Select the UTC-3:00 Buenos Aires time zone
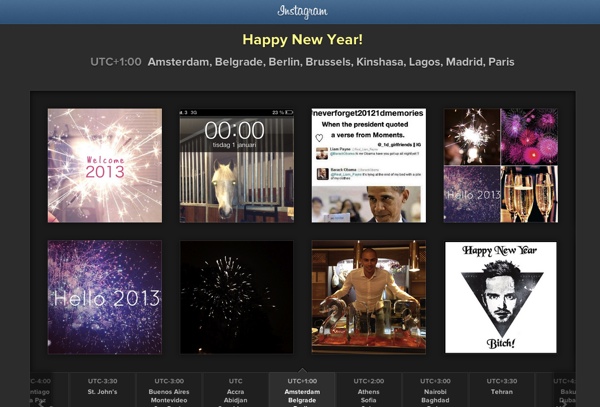This screenshot has width=600, height=407. (x=169, y=389)
